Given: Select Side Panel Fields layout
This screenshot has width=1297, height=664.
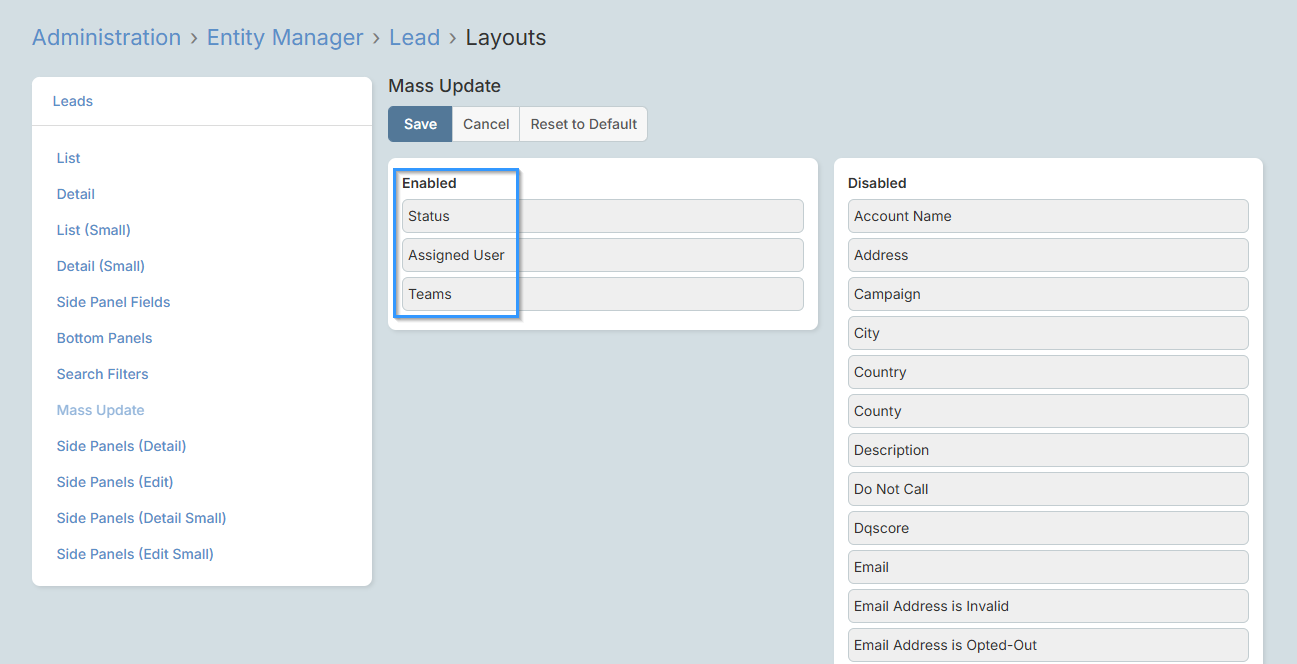Looking at the screenshot, I should pyautogui.click(x=113, y=302).
